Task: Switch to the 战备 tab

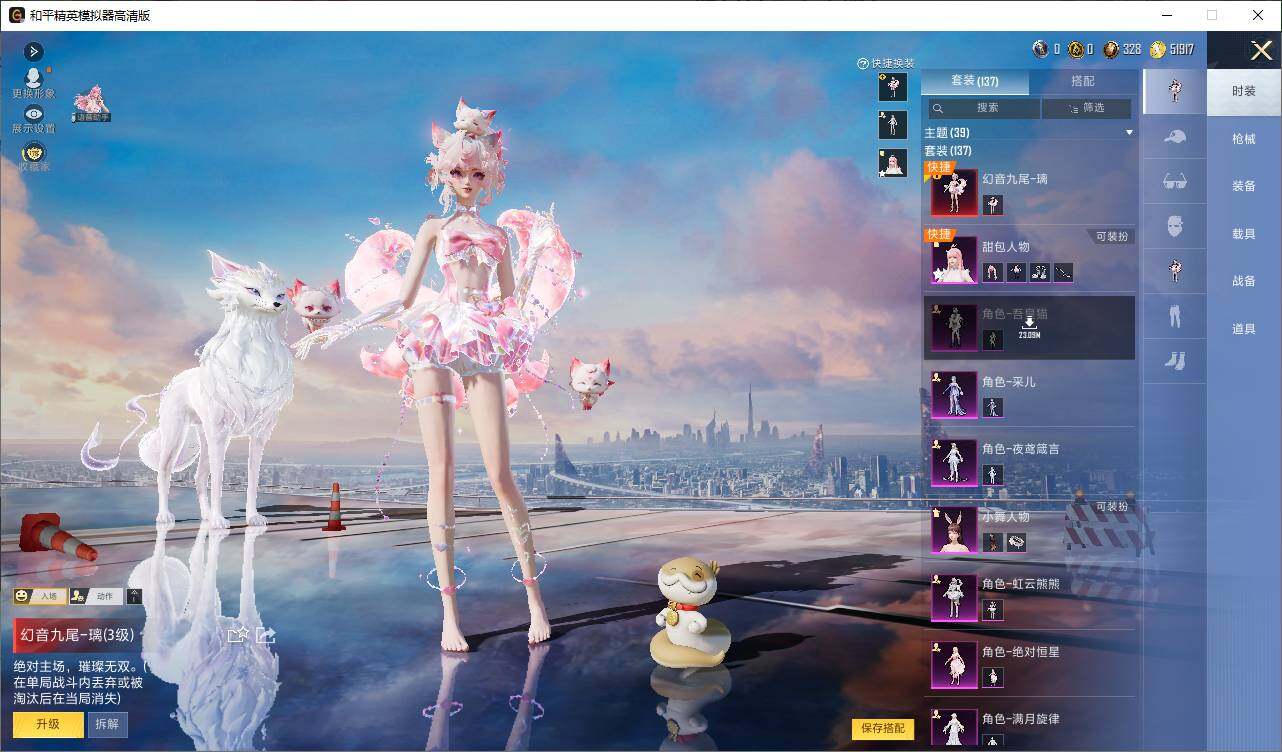Action: click(1244, 281)
